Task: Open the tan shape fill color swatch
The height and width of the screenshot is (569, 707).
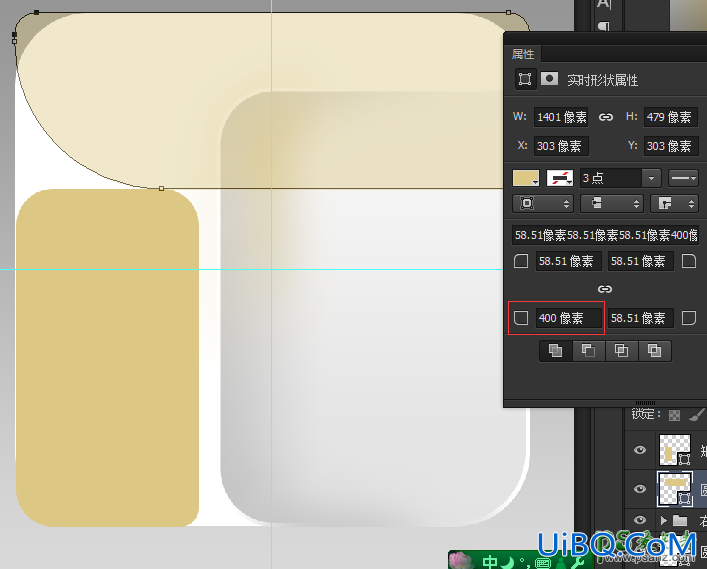Action: pos(526,178)
